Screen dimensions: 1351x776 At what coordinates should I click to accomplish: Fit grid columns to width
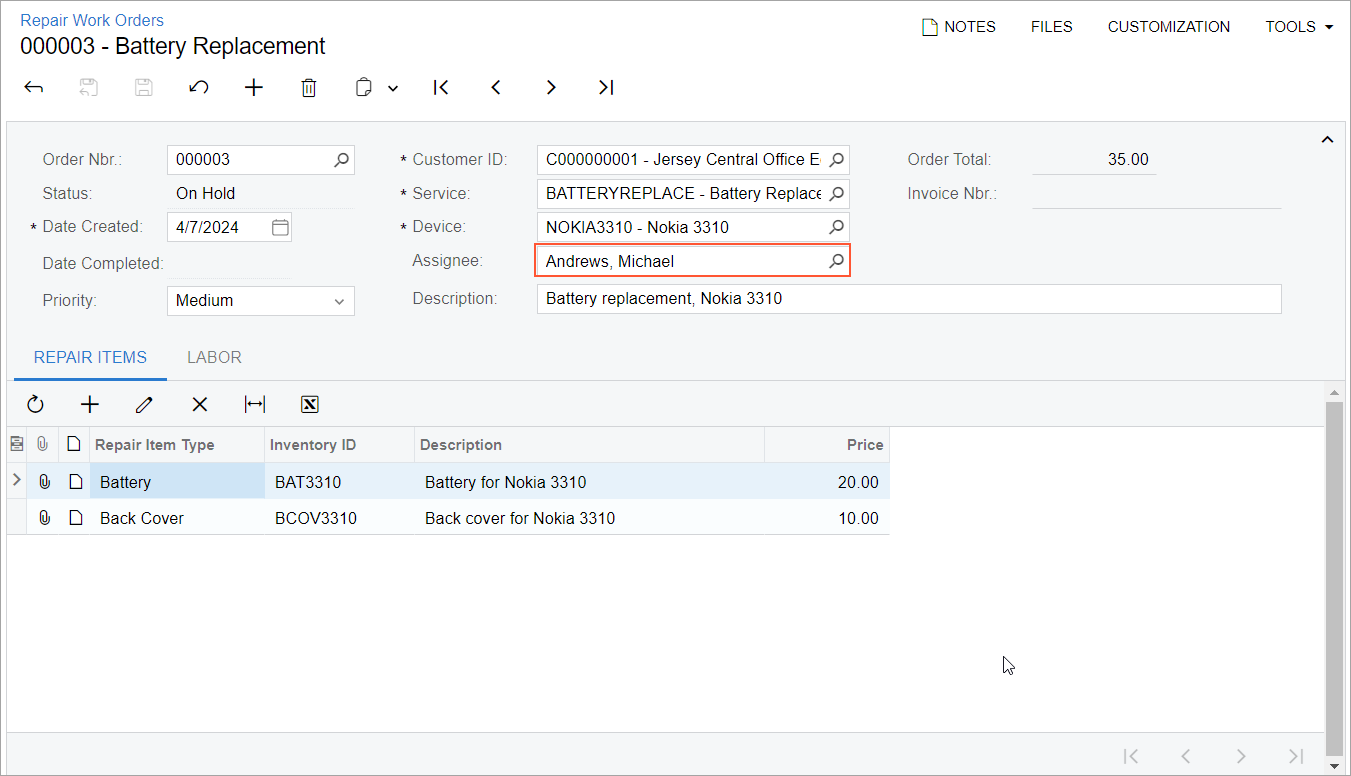click(x=255, y=404)
